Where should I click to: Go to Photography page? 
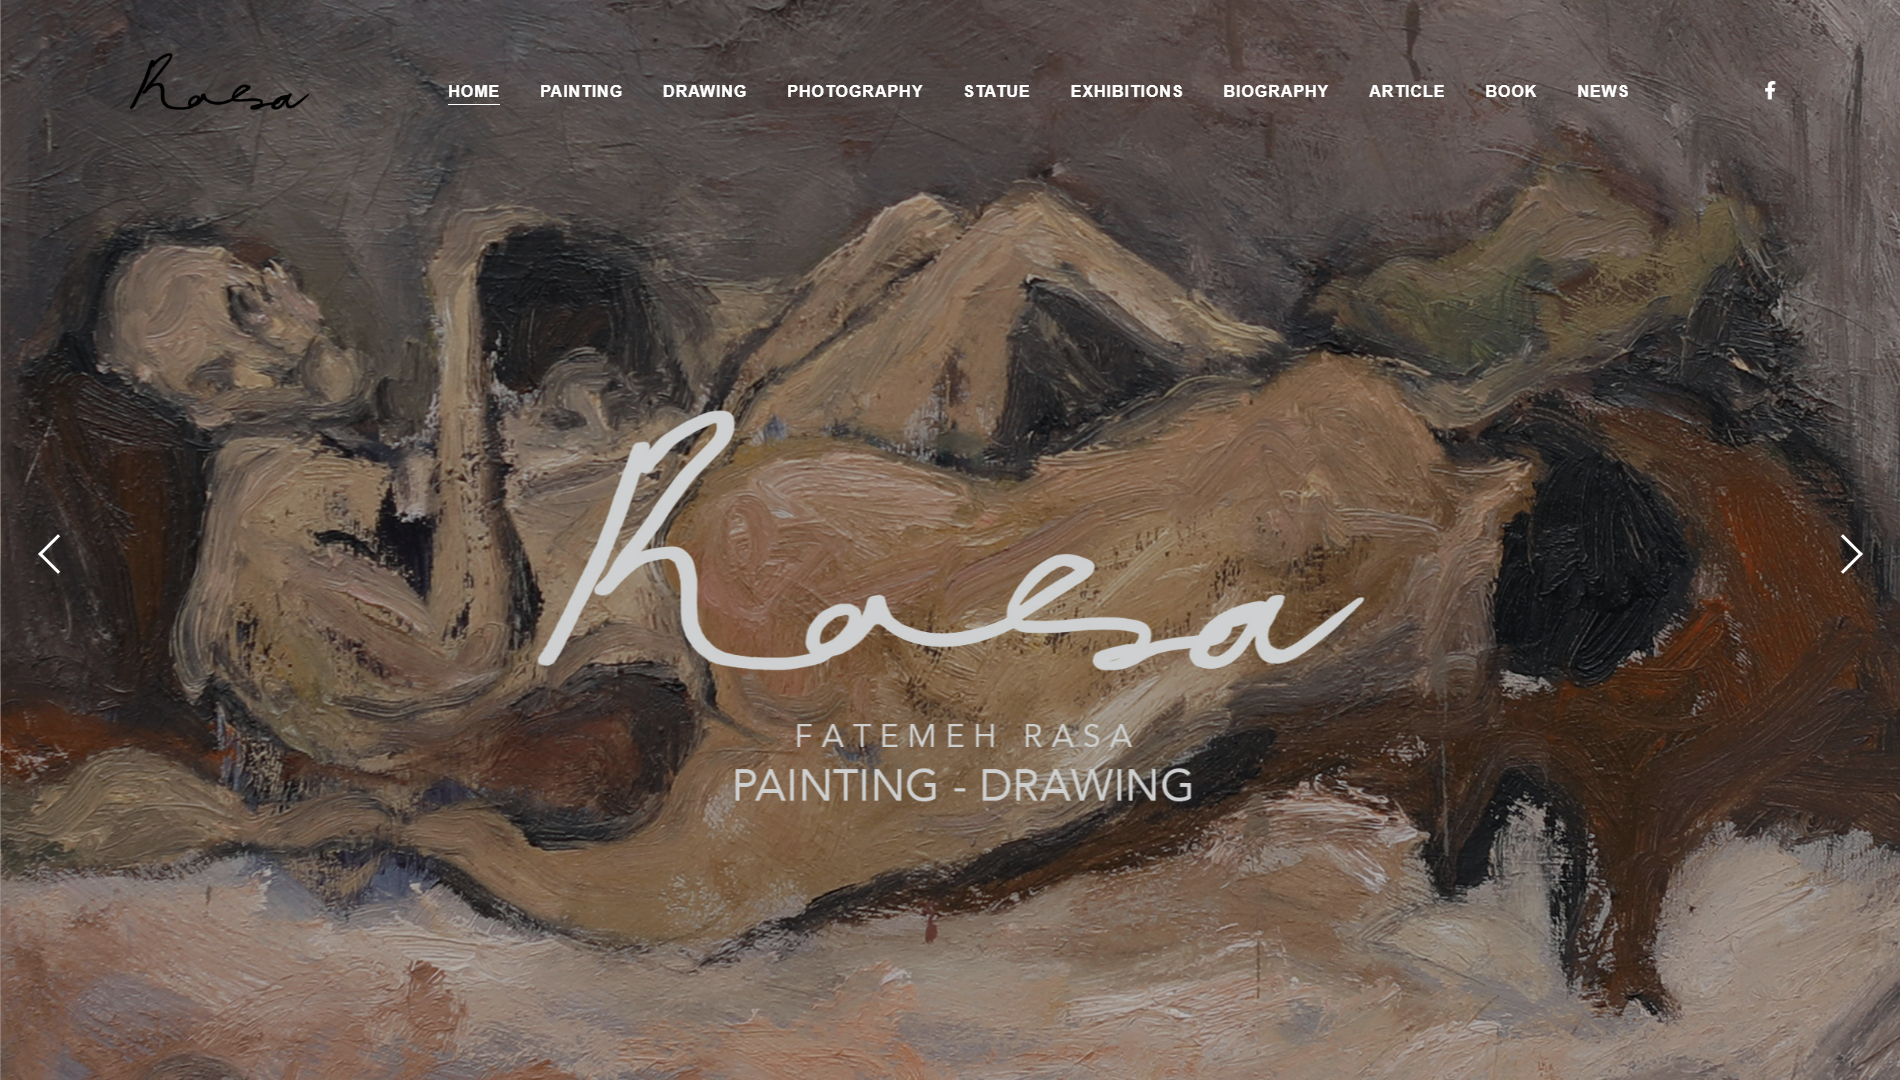855,91
